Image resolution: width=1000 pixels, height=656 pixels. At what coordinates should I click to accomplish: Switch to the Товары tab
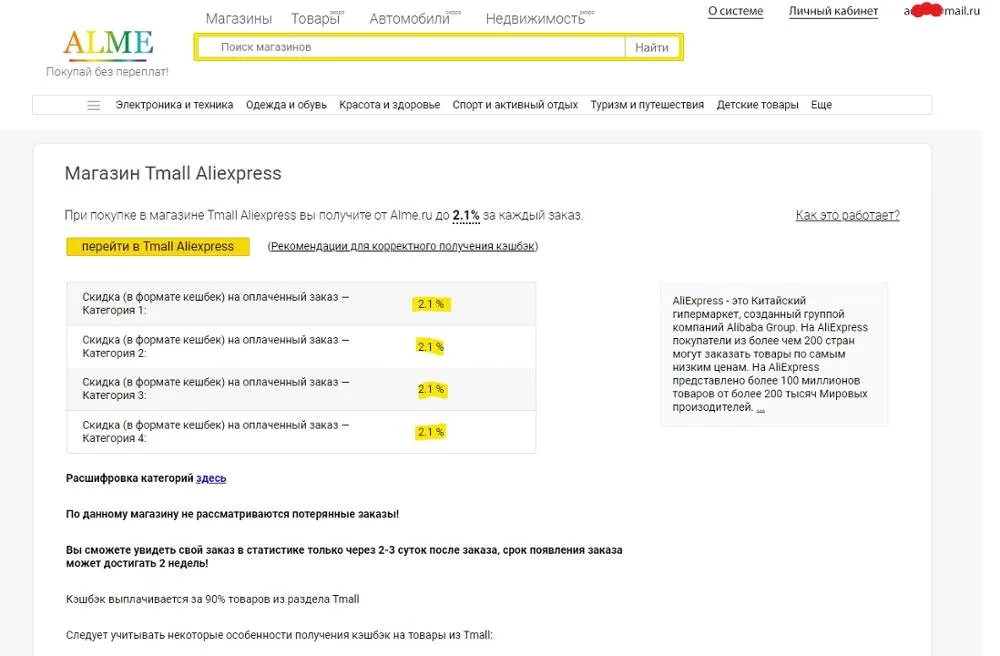(x=315, y=18)
